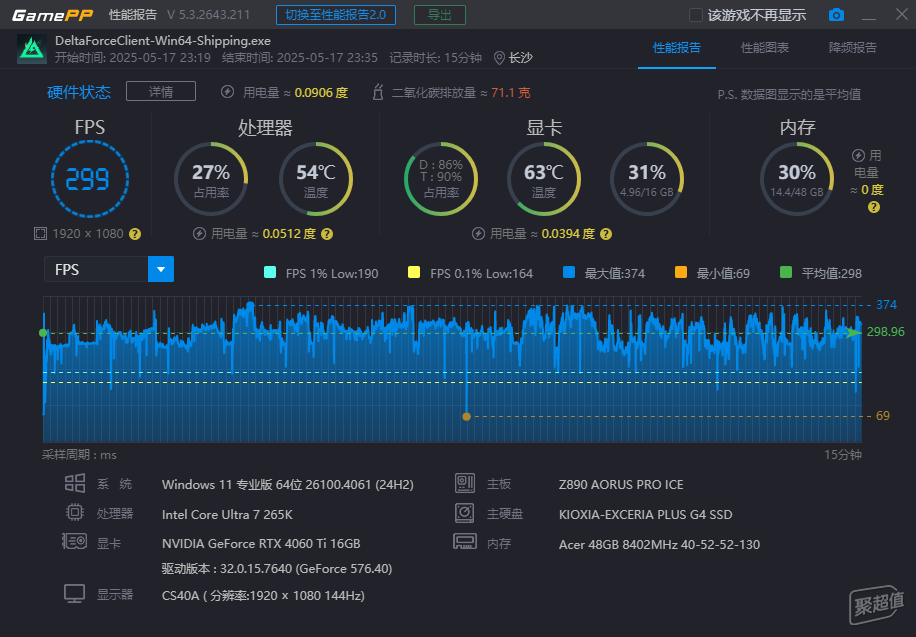Image resolution: width=916 pixels, height=637 pixels.
Task: Click the FPS dropdown text field
Action: pyautogui.click(x=96, y=269)
